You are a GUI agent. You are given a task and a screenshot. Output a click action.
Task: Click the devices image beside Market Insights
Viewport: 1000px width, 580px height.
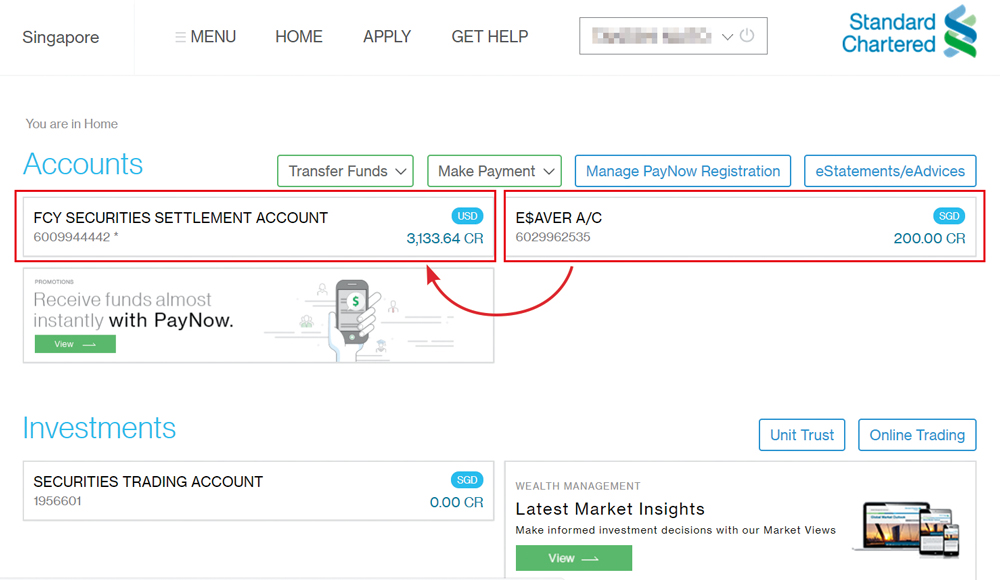point(907,526)
